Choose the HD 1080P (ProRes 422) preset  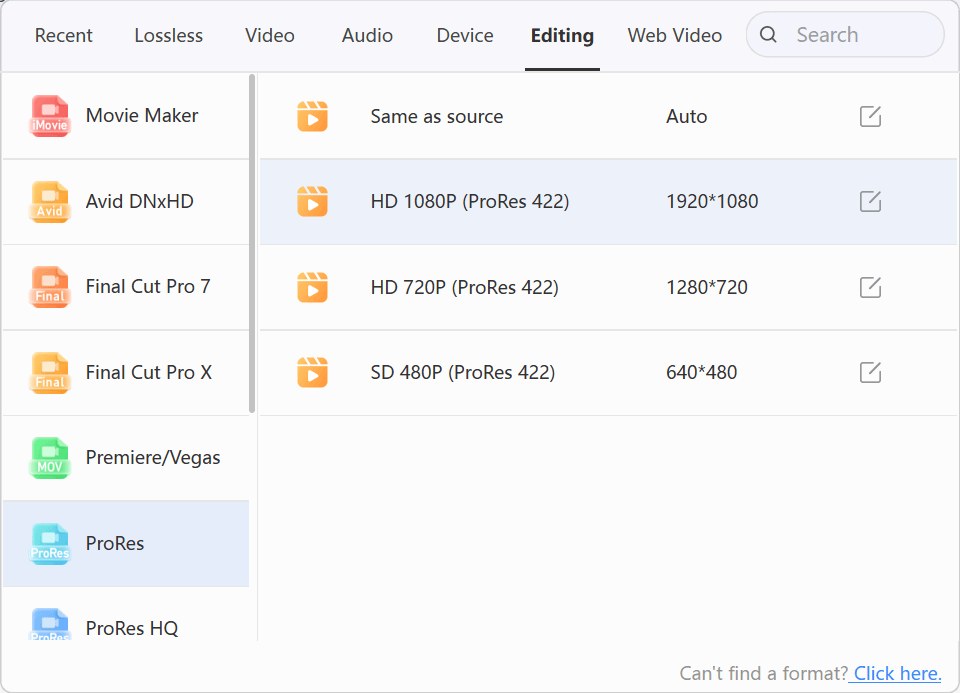pyautogui.click(x=608, y=201)
